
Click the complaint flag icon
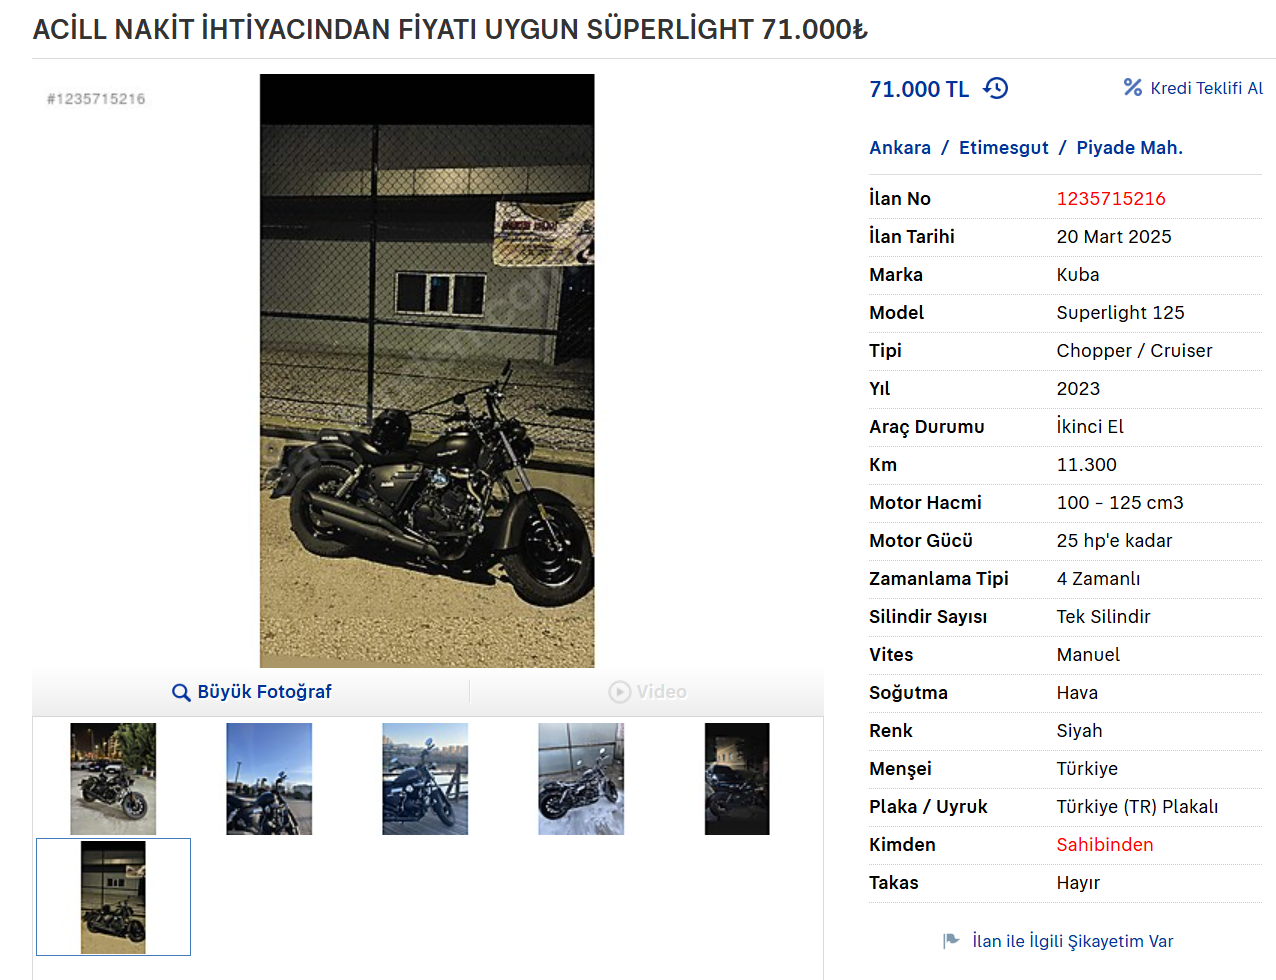pos(951,941)
